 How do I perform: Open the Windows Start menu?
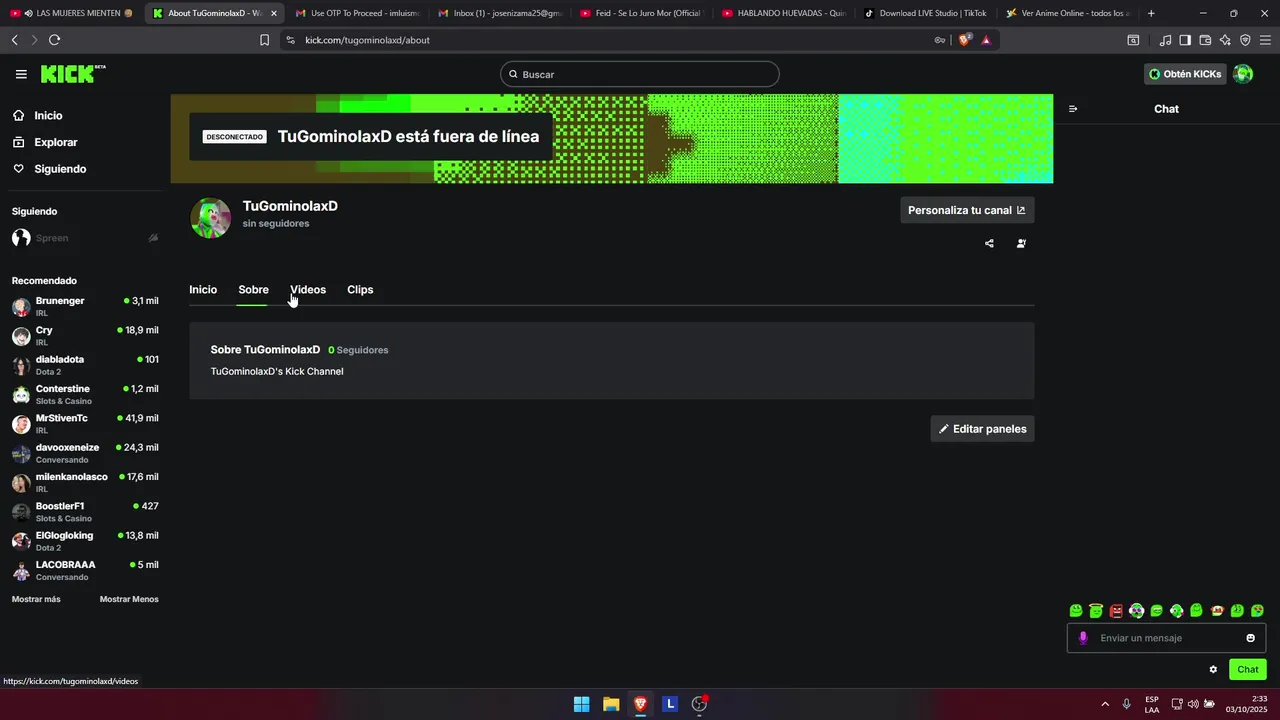[x=581, y=704]
